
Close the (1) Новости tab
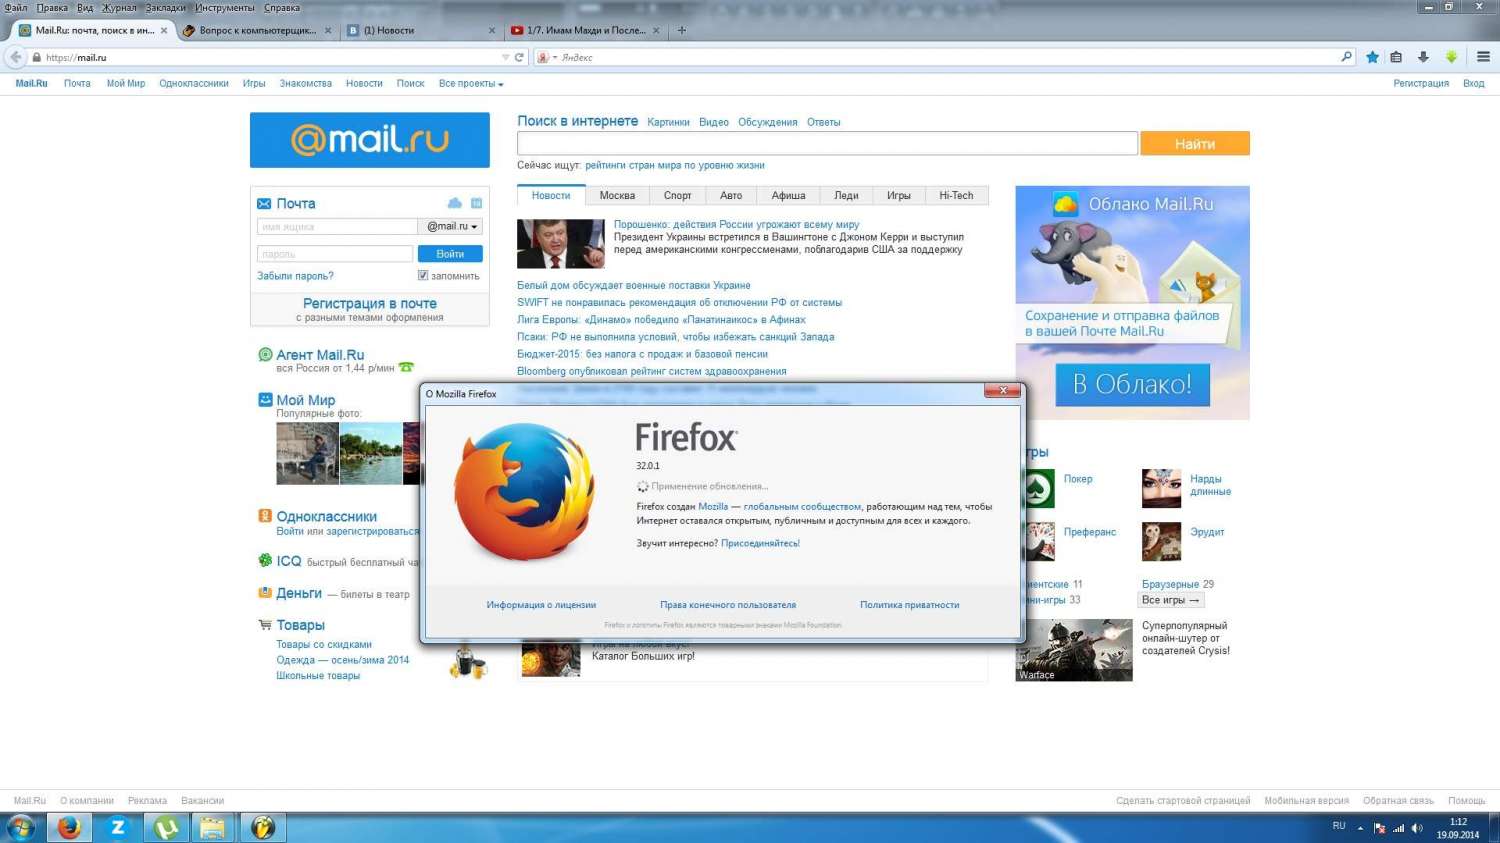coord(491,30)
